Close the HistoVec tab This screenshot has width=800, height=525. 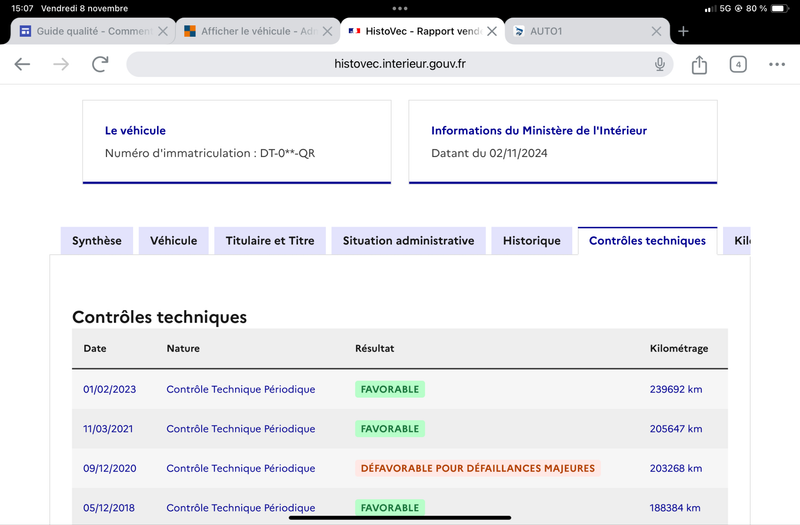pos(492,32)
